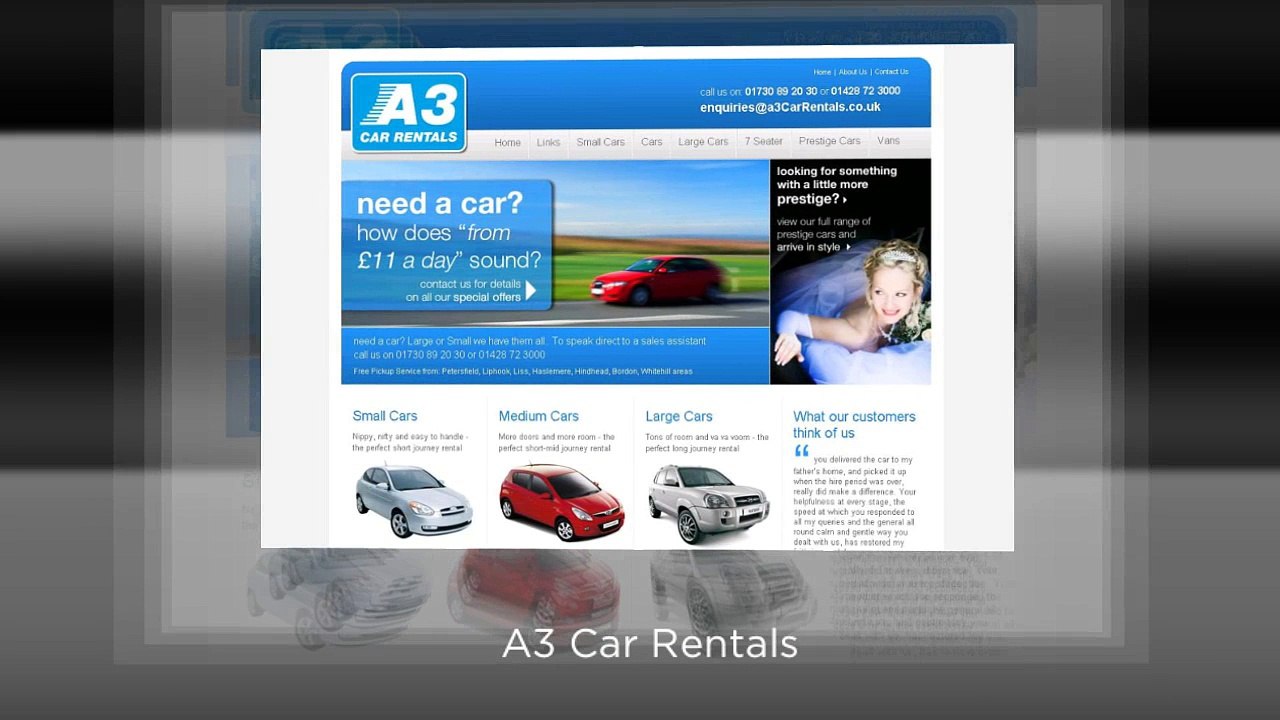Click the 'need a car?' banner headline

(439, 204)
